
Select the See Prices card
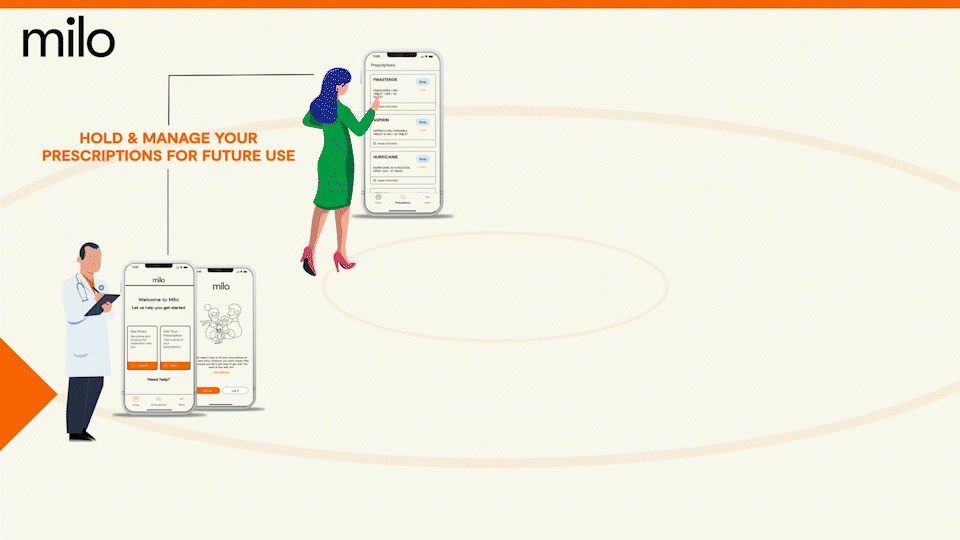[142, 347]
